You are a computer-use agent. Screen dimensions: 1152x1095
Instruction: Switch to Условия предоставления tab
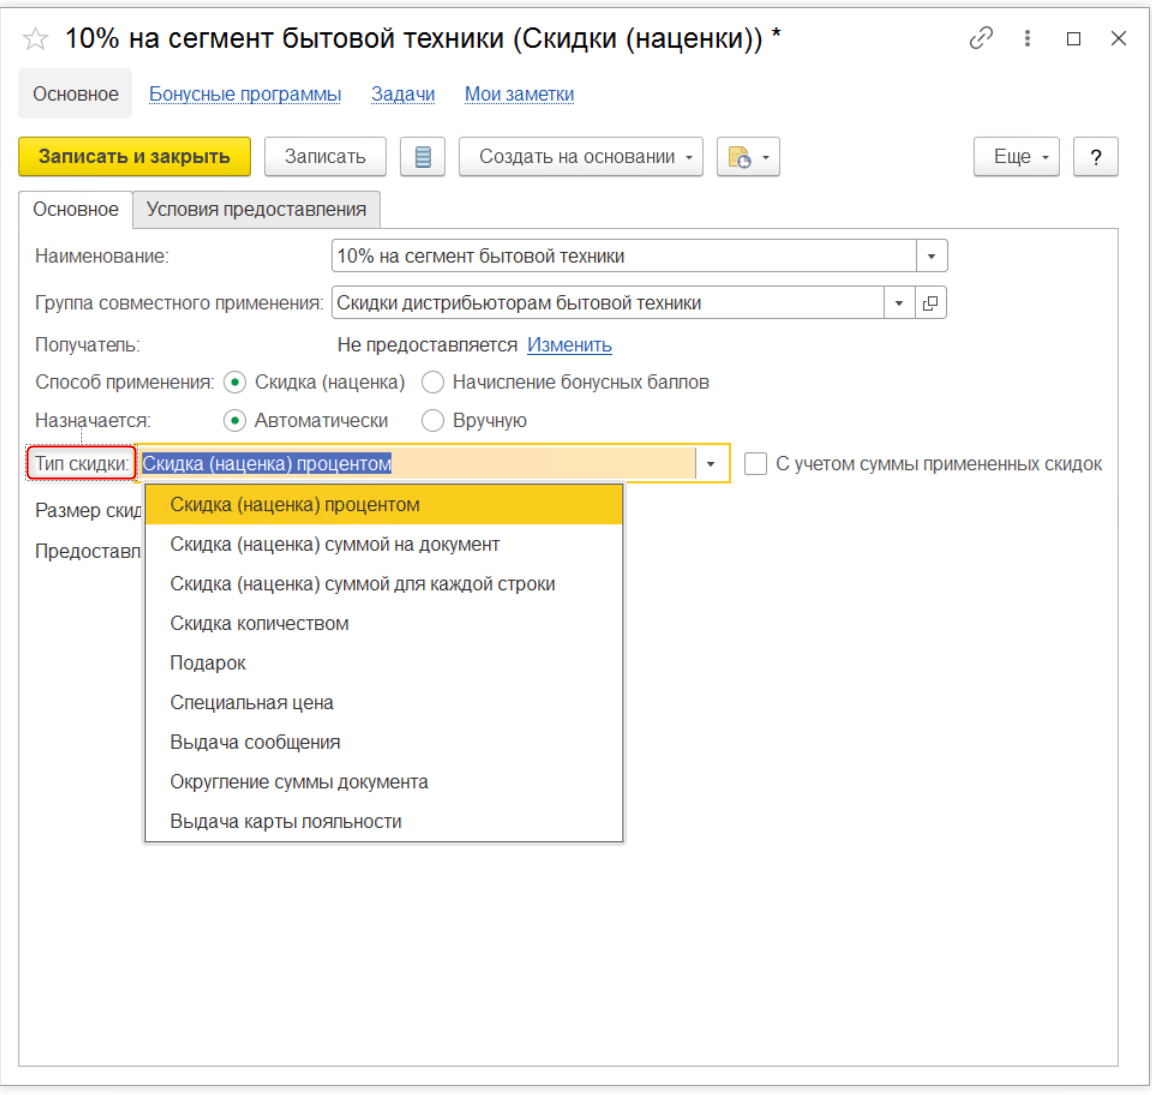pyautogui.click(x=256, y=209)
